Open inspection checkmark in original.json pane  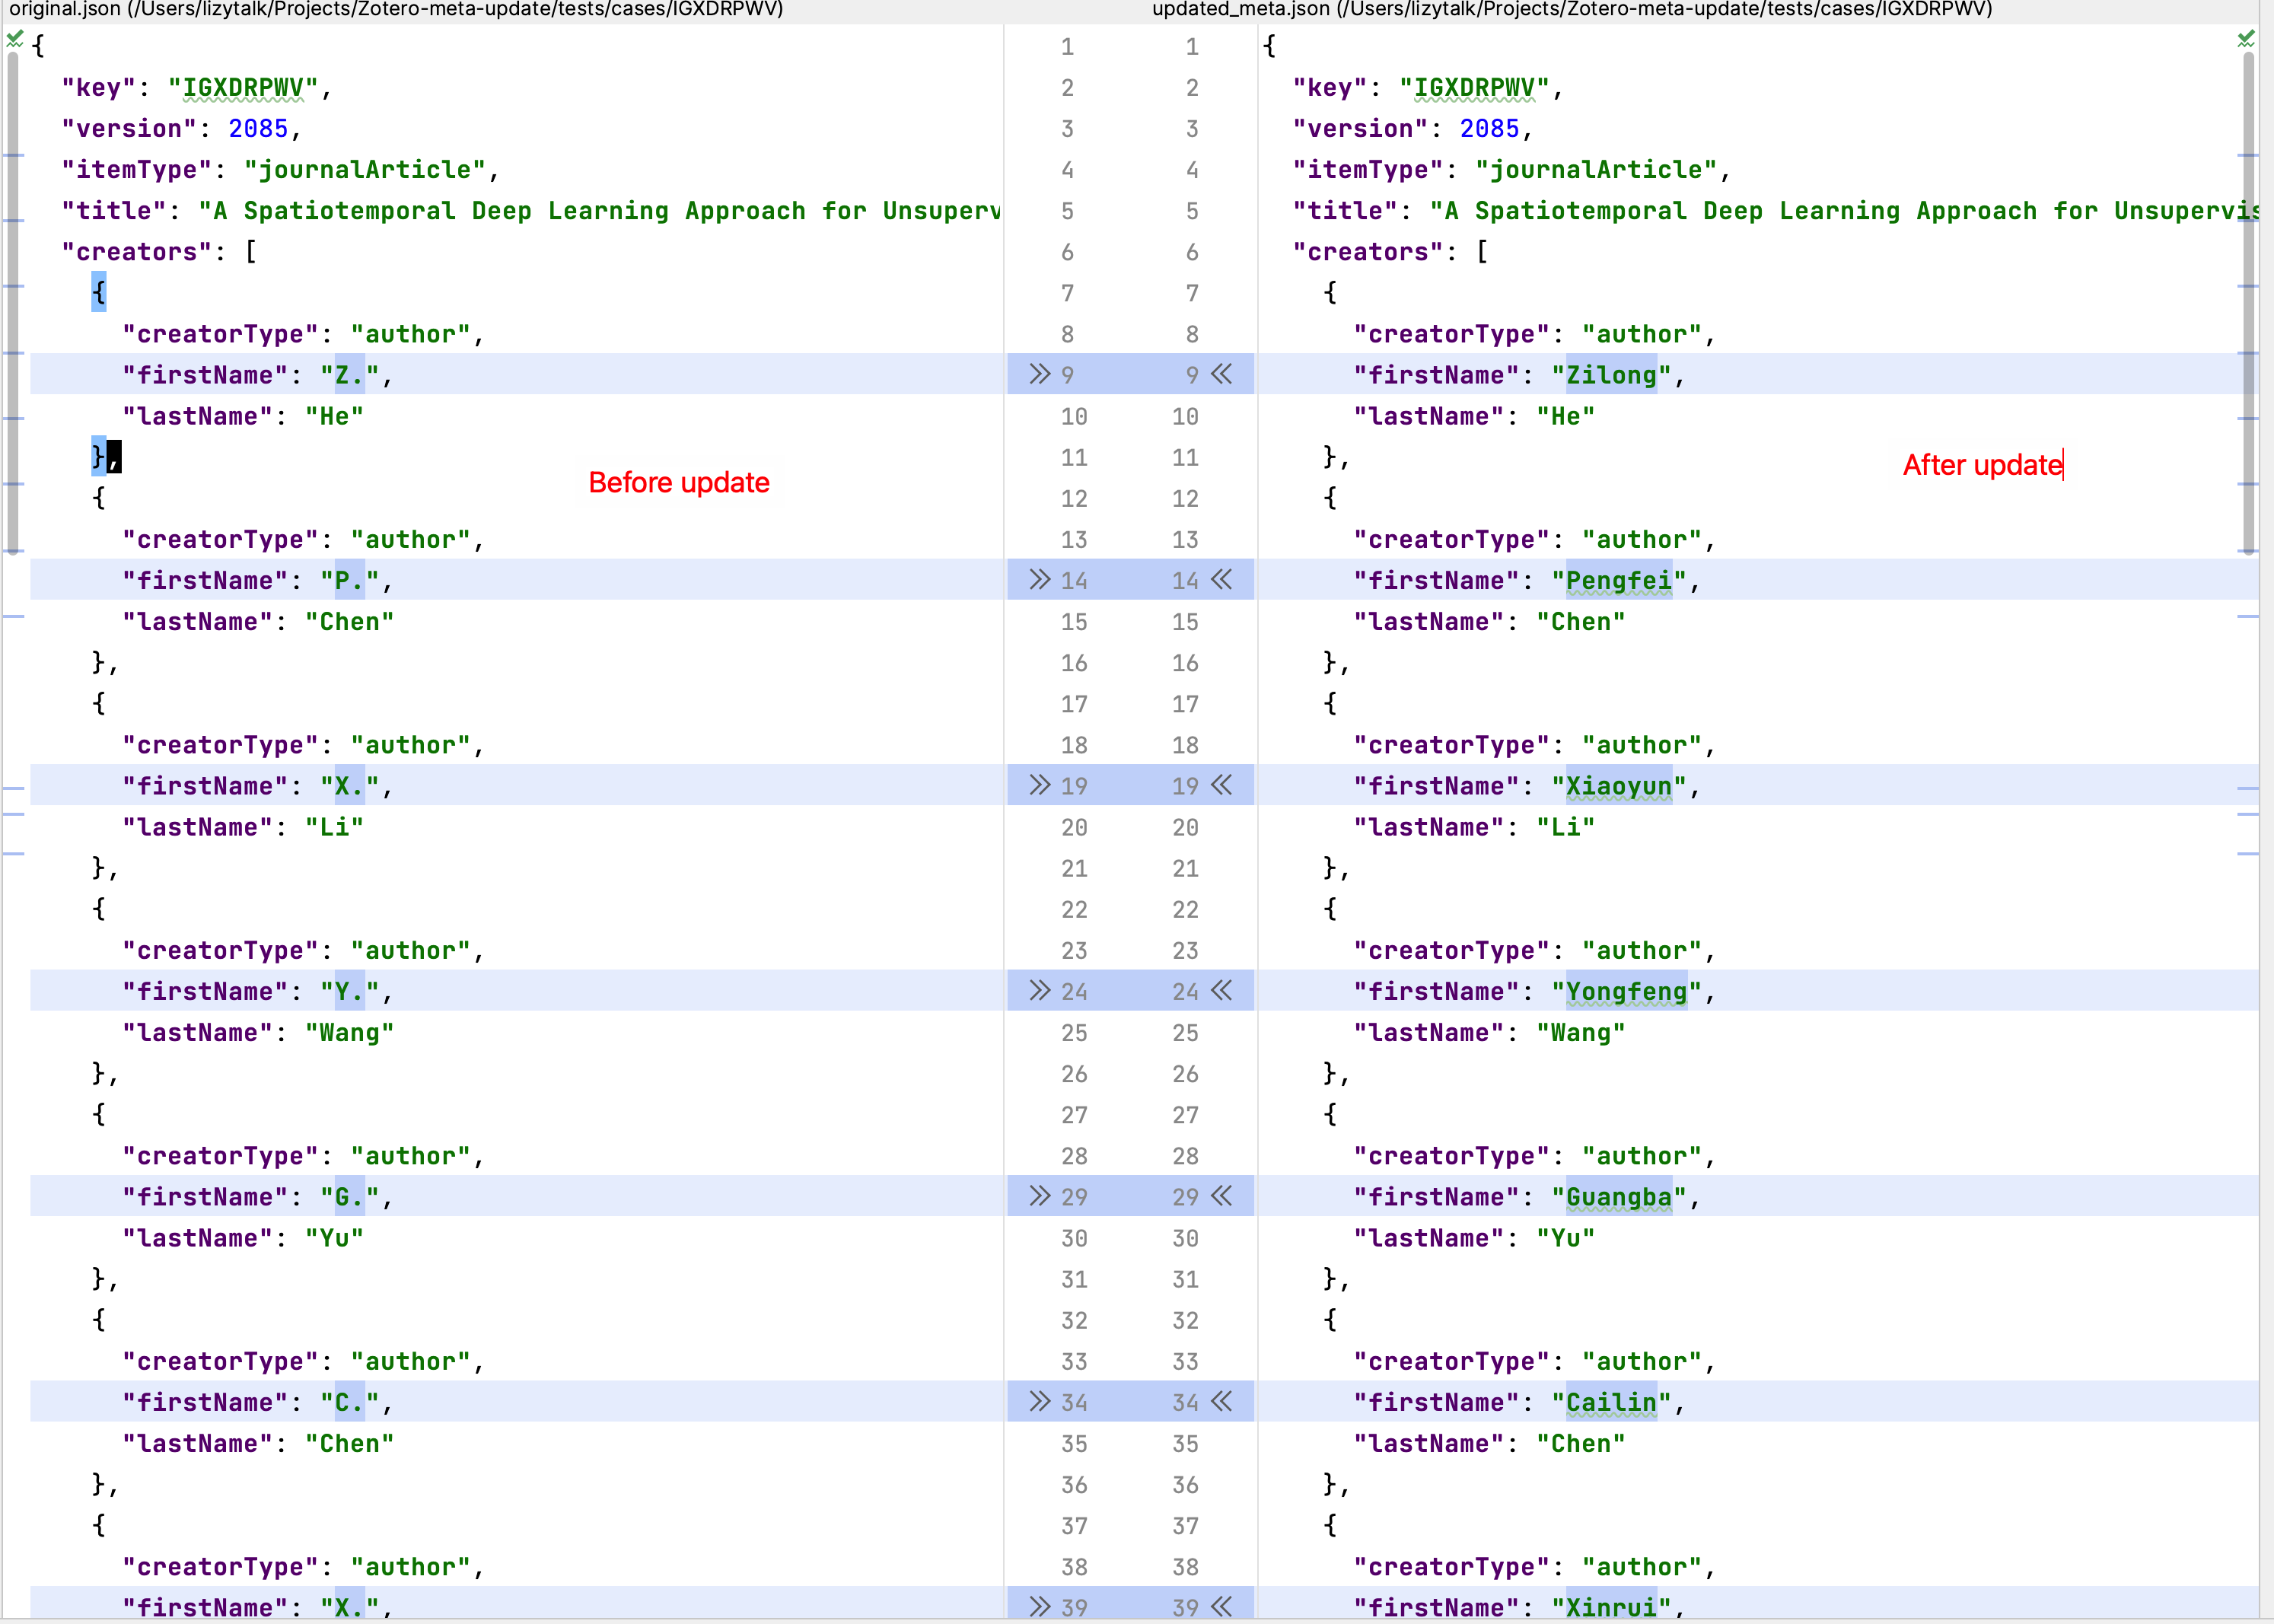coord(14,39)
